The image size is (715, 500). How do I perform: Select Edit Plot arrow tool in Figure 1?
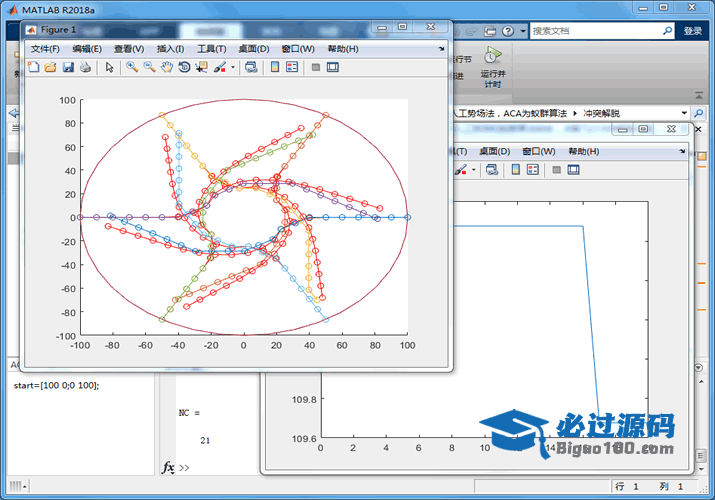tap(109, 67)
